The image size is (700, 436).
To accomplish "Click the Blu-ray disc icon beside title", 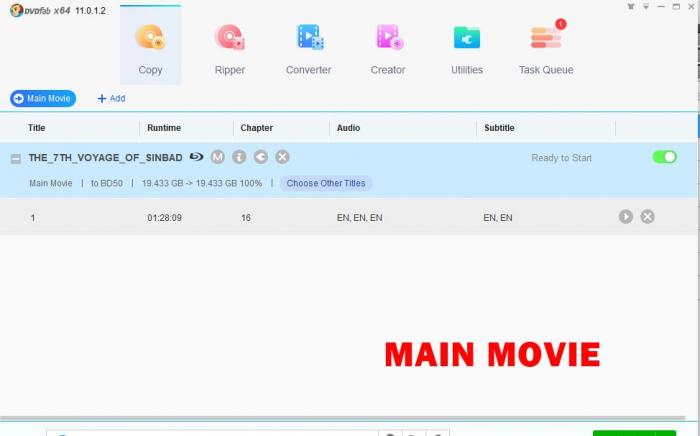I will (196, 157).
